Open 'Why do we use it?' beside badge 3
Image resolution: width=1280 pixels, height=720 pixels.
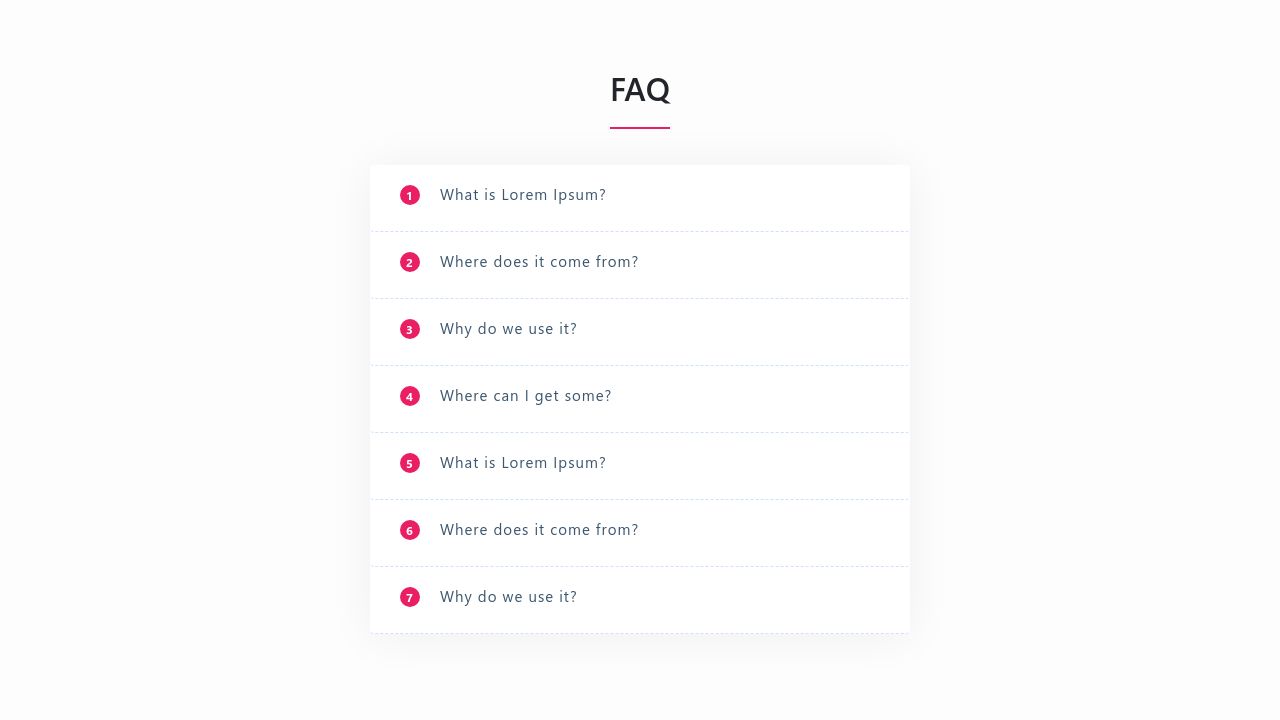(508, 329)
